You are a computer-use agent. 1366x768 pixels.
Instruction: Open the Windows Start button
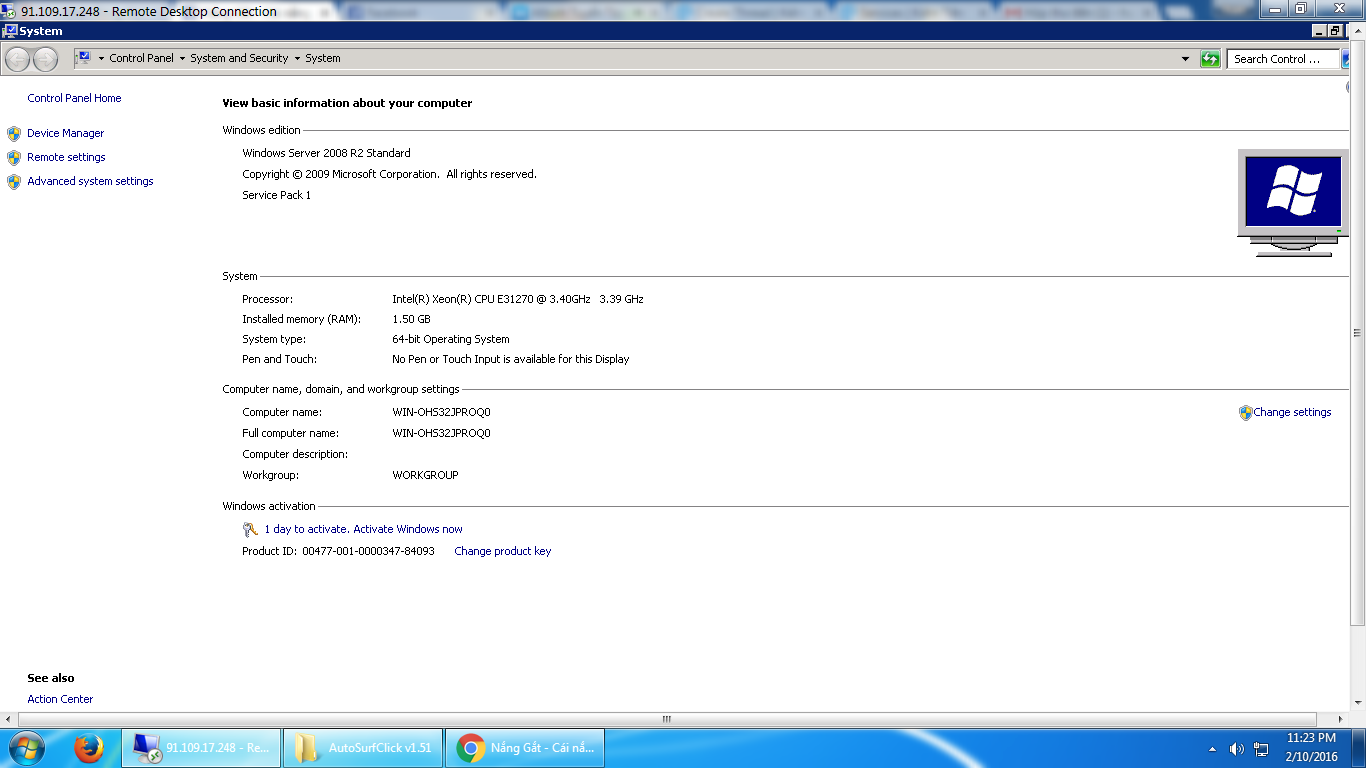point(26,748)
